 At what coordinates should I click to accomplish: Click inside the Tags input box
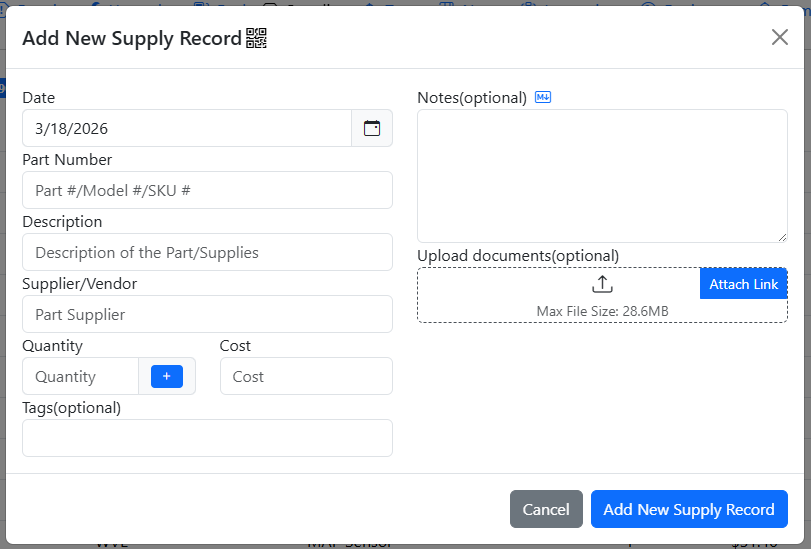[x=207, y=438]
